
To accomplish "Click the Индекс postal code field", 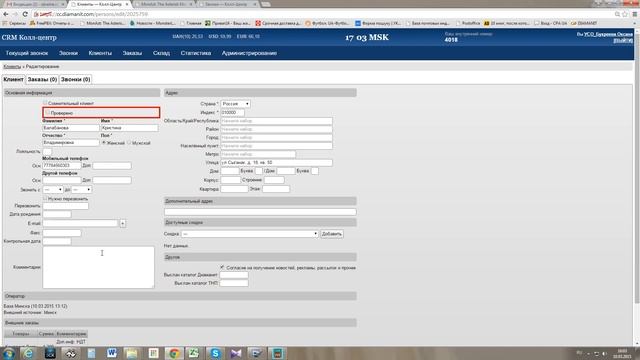I will click(233, 112).
